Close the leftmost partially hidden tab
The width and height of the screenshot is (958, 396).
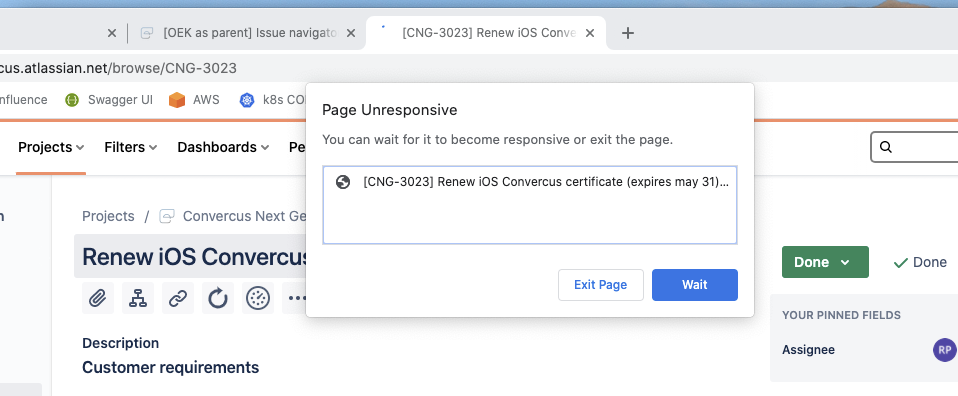coord(111,33)
